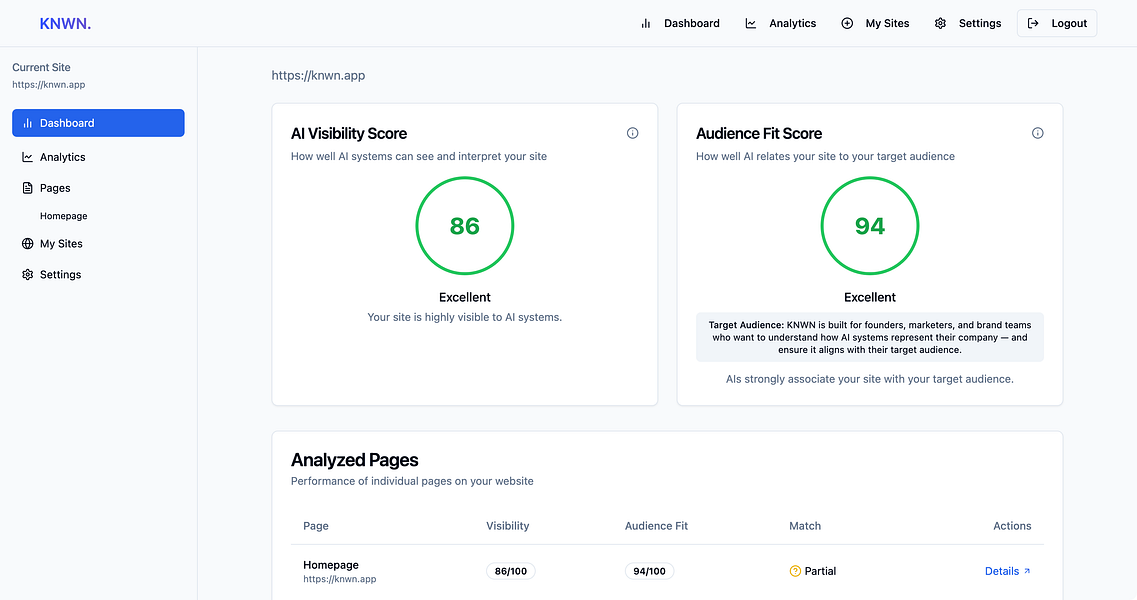Click the gear icon in top navigation

tap(940, 23)
